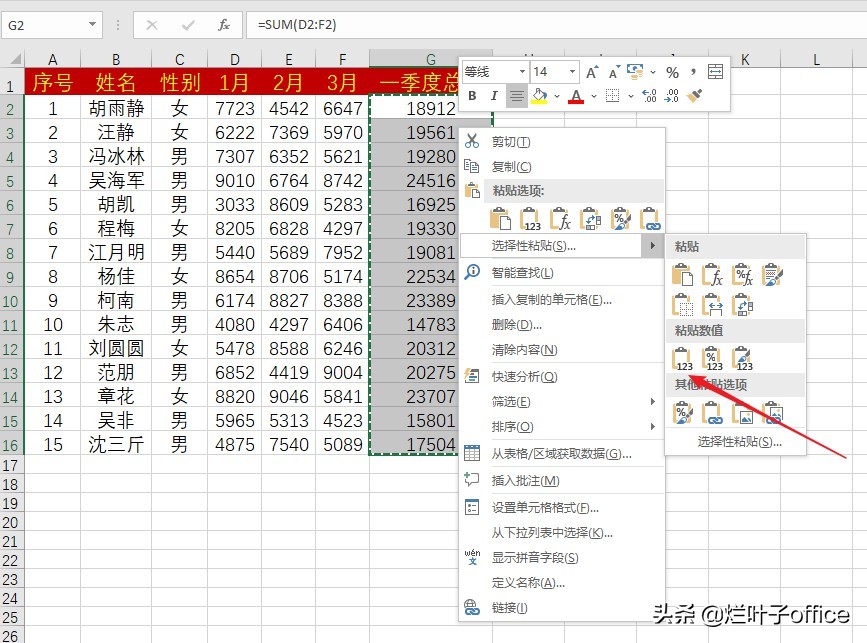Image resolution: width=867 pixels, height=643 pixels.
Task: Click Keep Source Formatting paste icon
Action: click(x=772, y=274)
